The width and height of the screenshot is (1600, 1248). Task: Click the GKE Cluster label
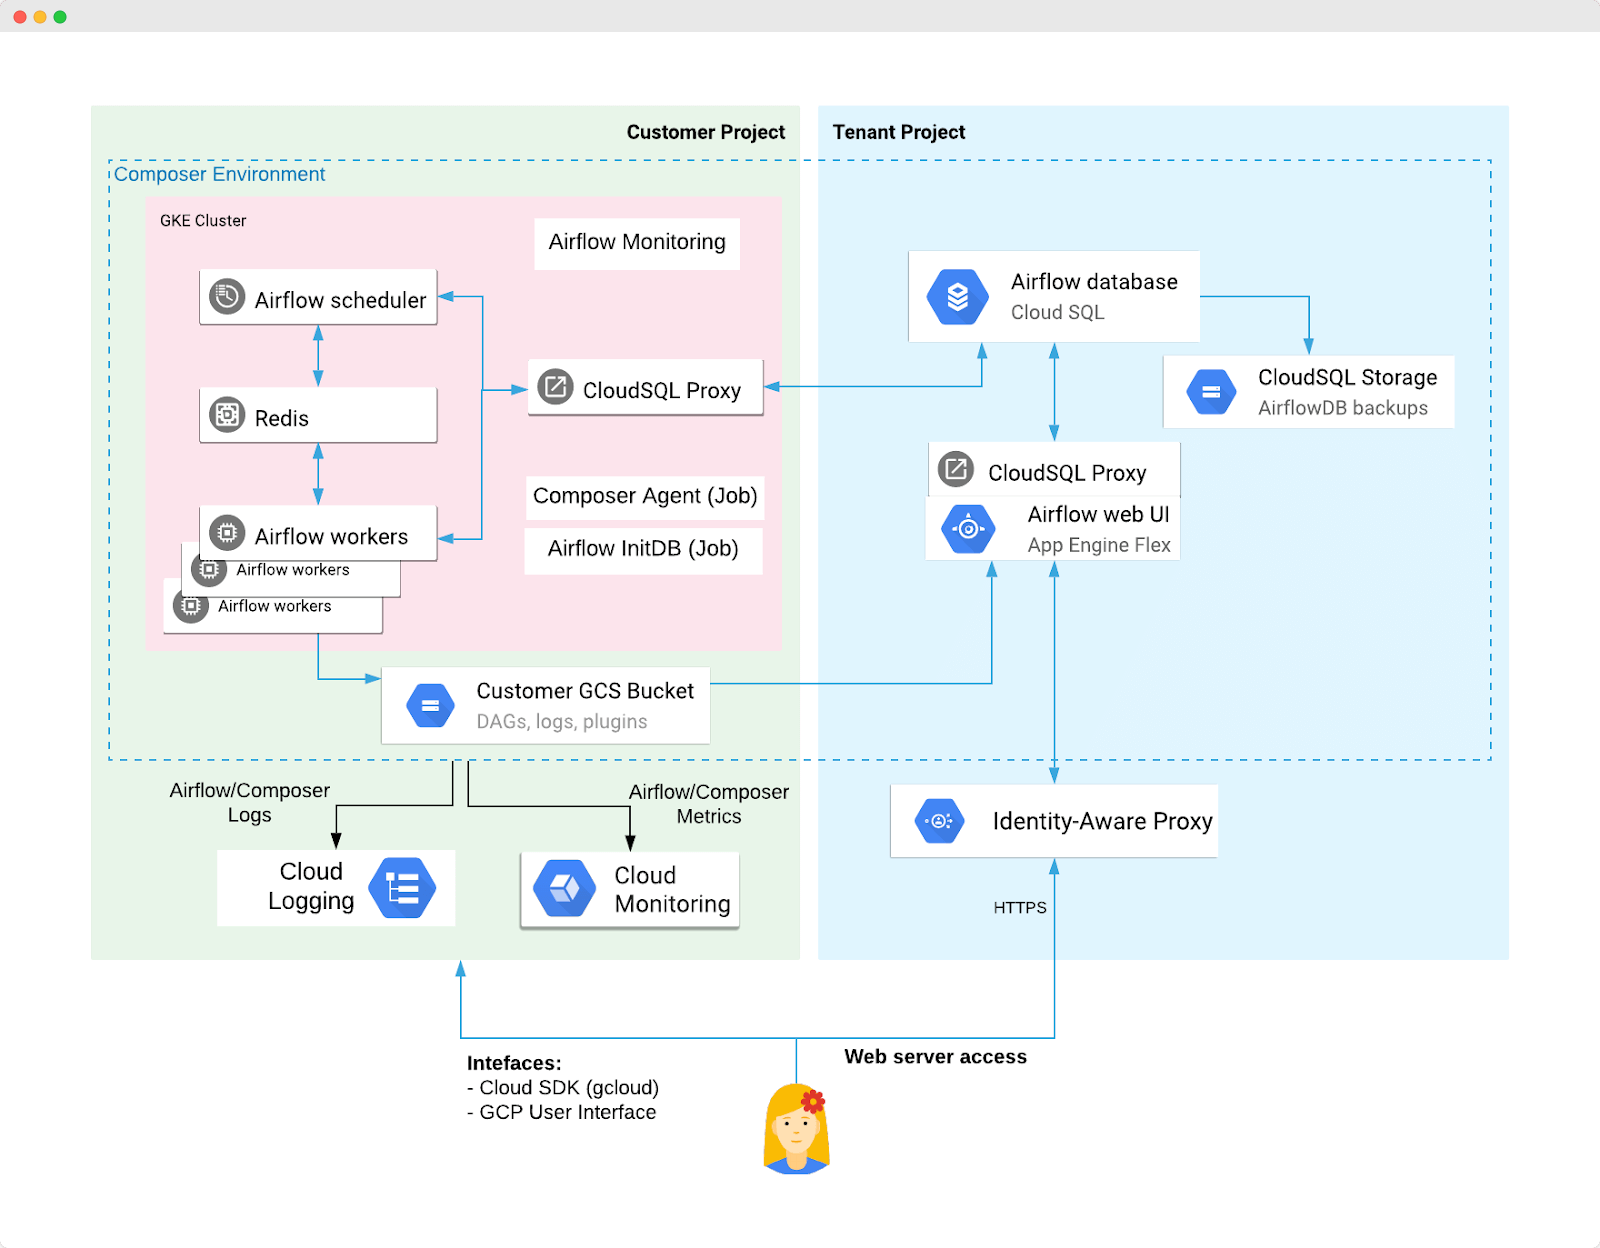pyautogui.click(x=203, y=220)
